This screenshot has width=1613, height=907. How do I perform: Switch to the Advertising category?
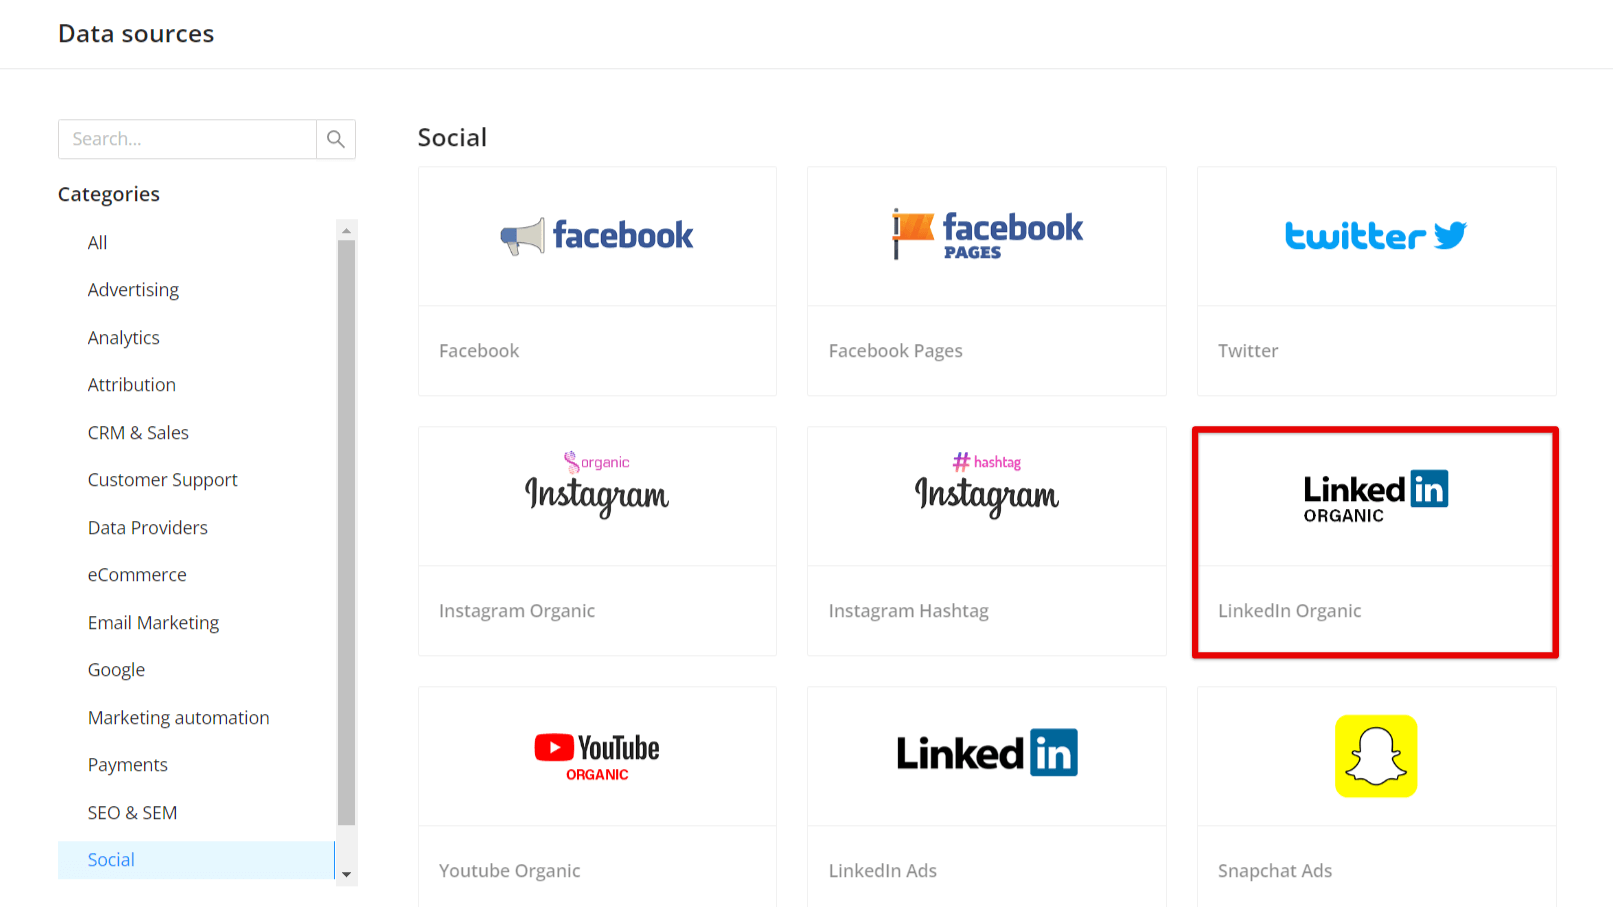133,289
